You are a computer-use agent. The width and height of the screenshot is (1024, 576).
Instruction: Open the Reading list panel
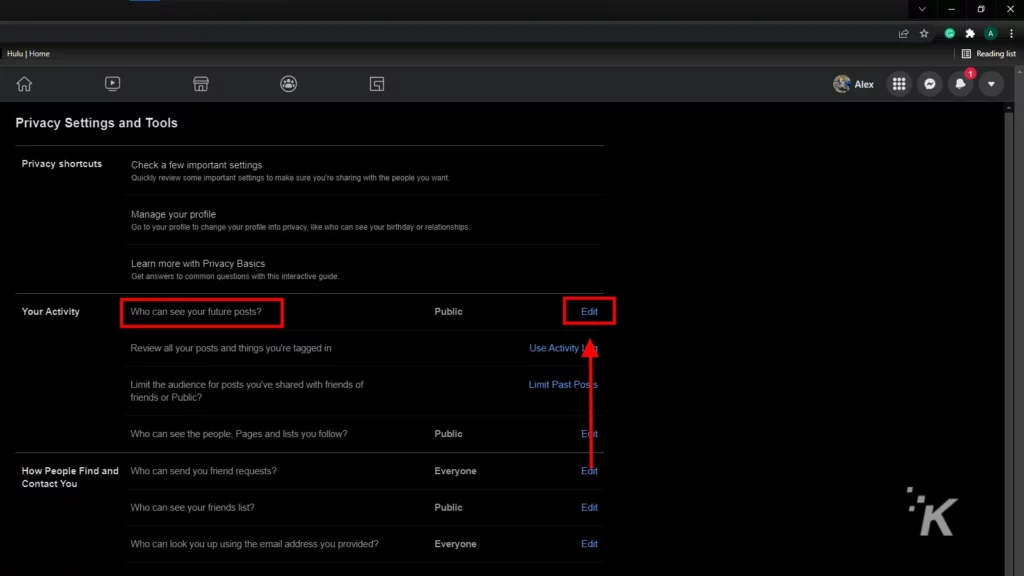pos(989,54)
